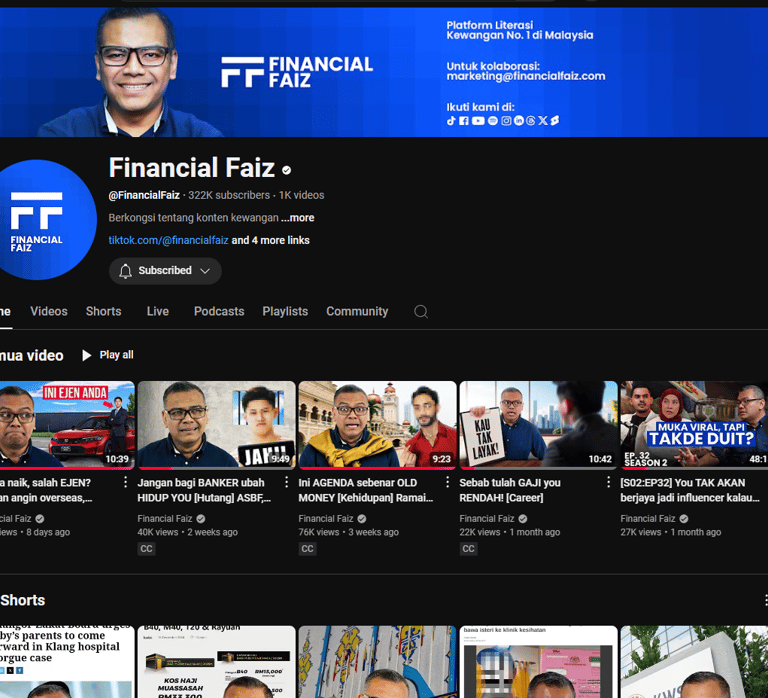Click the '76K views • 3 weeks ago' text
This screenshot has width=768, height=698.
click(348, 532)
